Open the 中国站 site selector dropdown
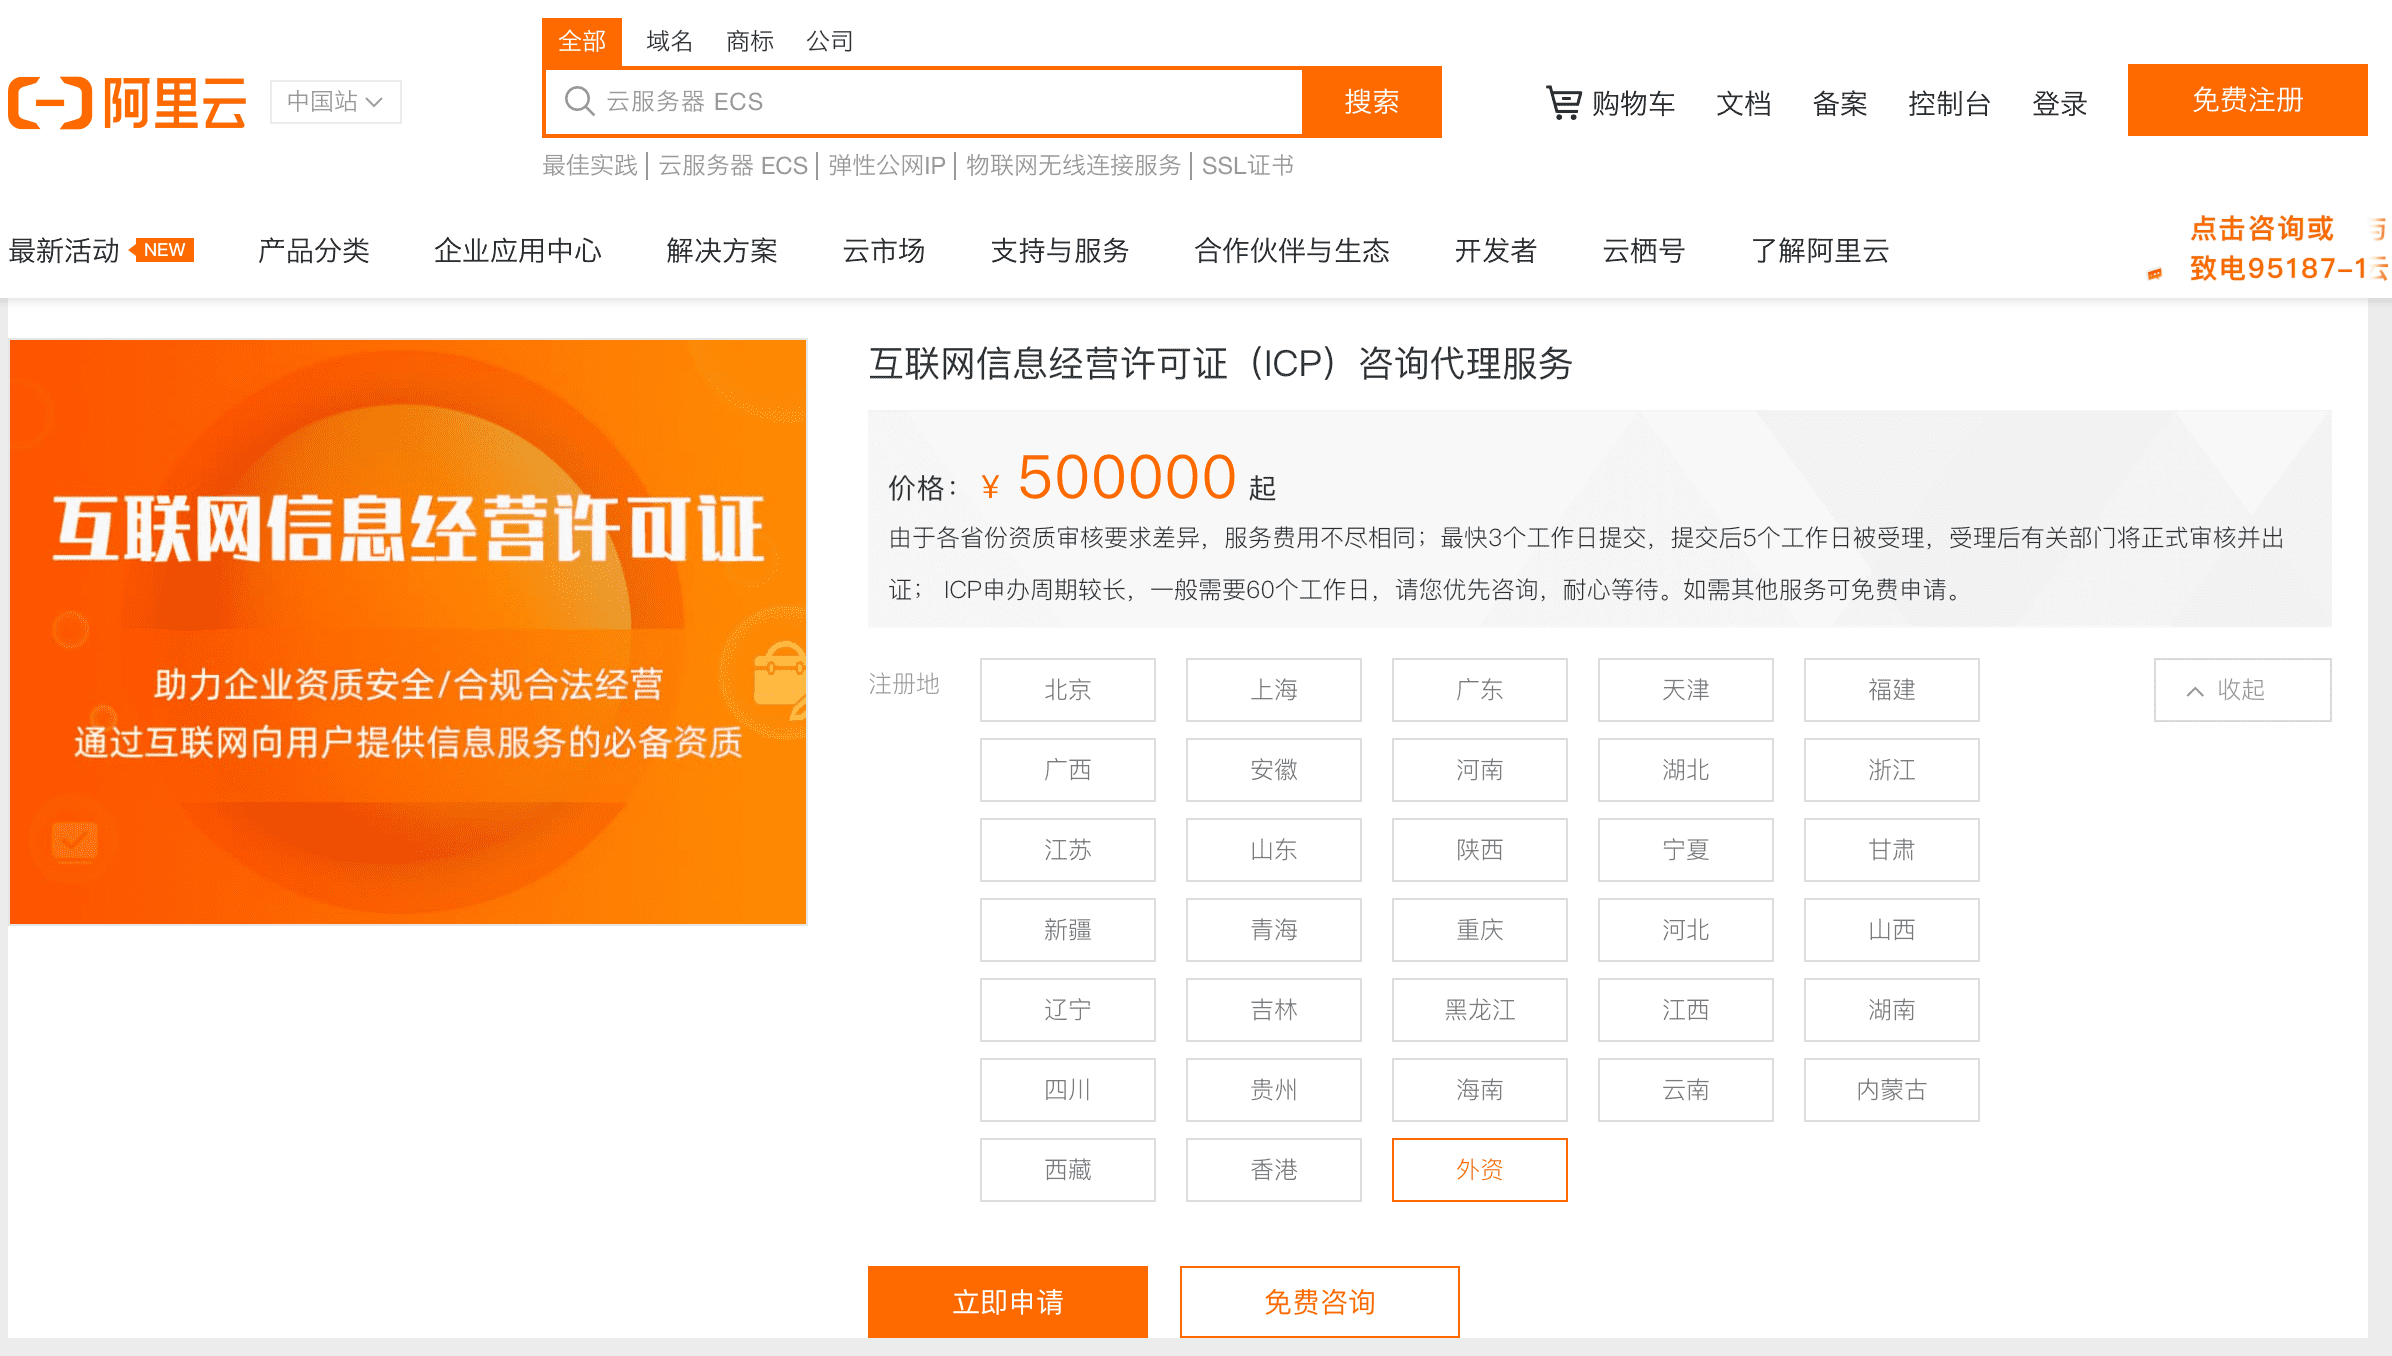The height and width of the screenshot is (1356, 2392). (335, 102)
